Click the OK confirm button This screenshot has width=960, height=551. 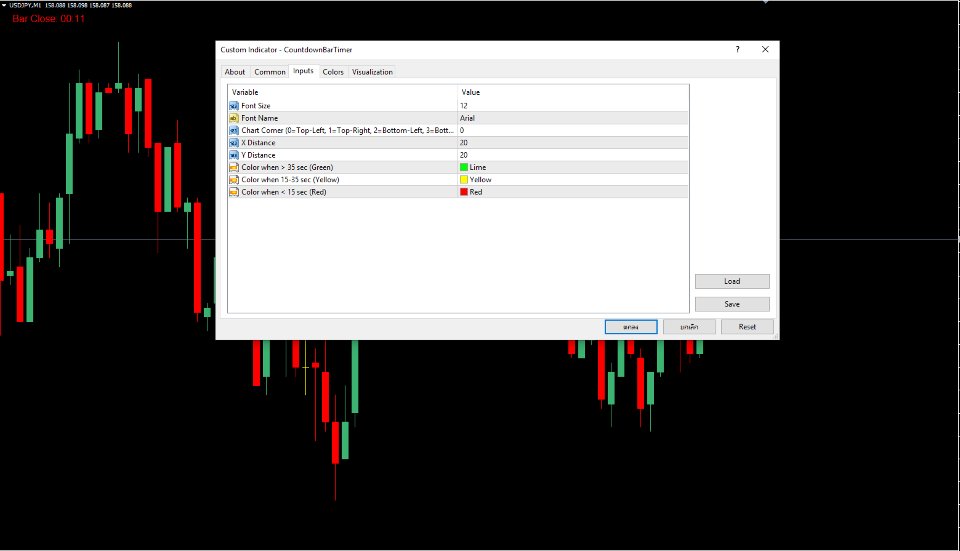[631, 327]
